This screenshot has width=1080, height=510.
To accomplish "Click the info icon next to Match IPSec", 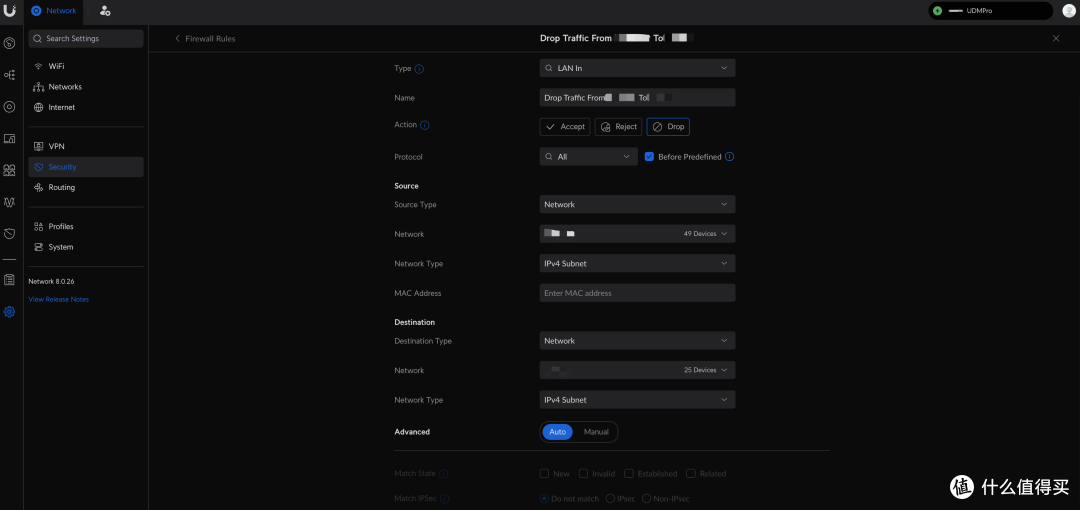I will pos(444,499).
